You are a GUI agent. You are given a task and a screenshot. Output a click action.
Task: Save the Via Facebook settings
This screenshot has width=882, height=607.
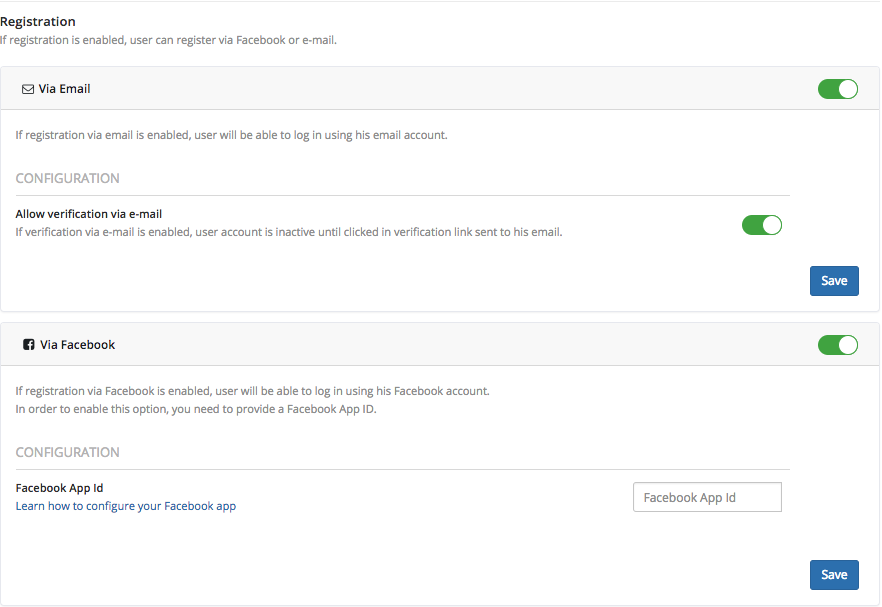point(834,575)
